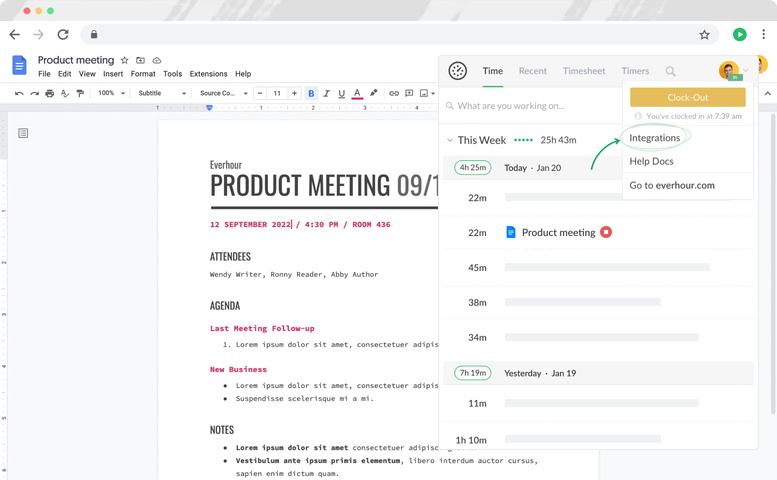777x480 pixels.
Task: Click the Product meeting document title
Action: pos(76,60)
